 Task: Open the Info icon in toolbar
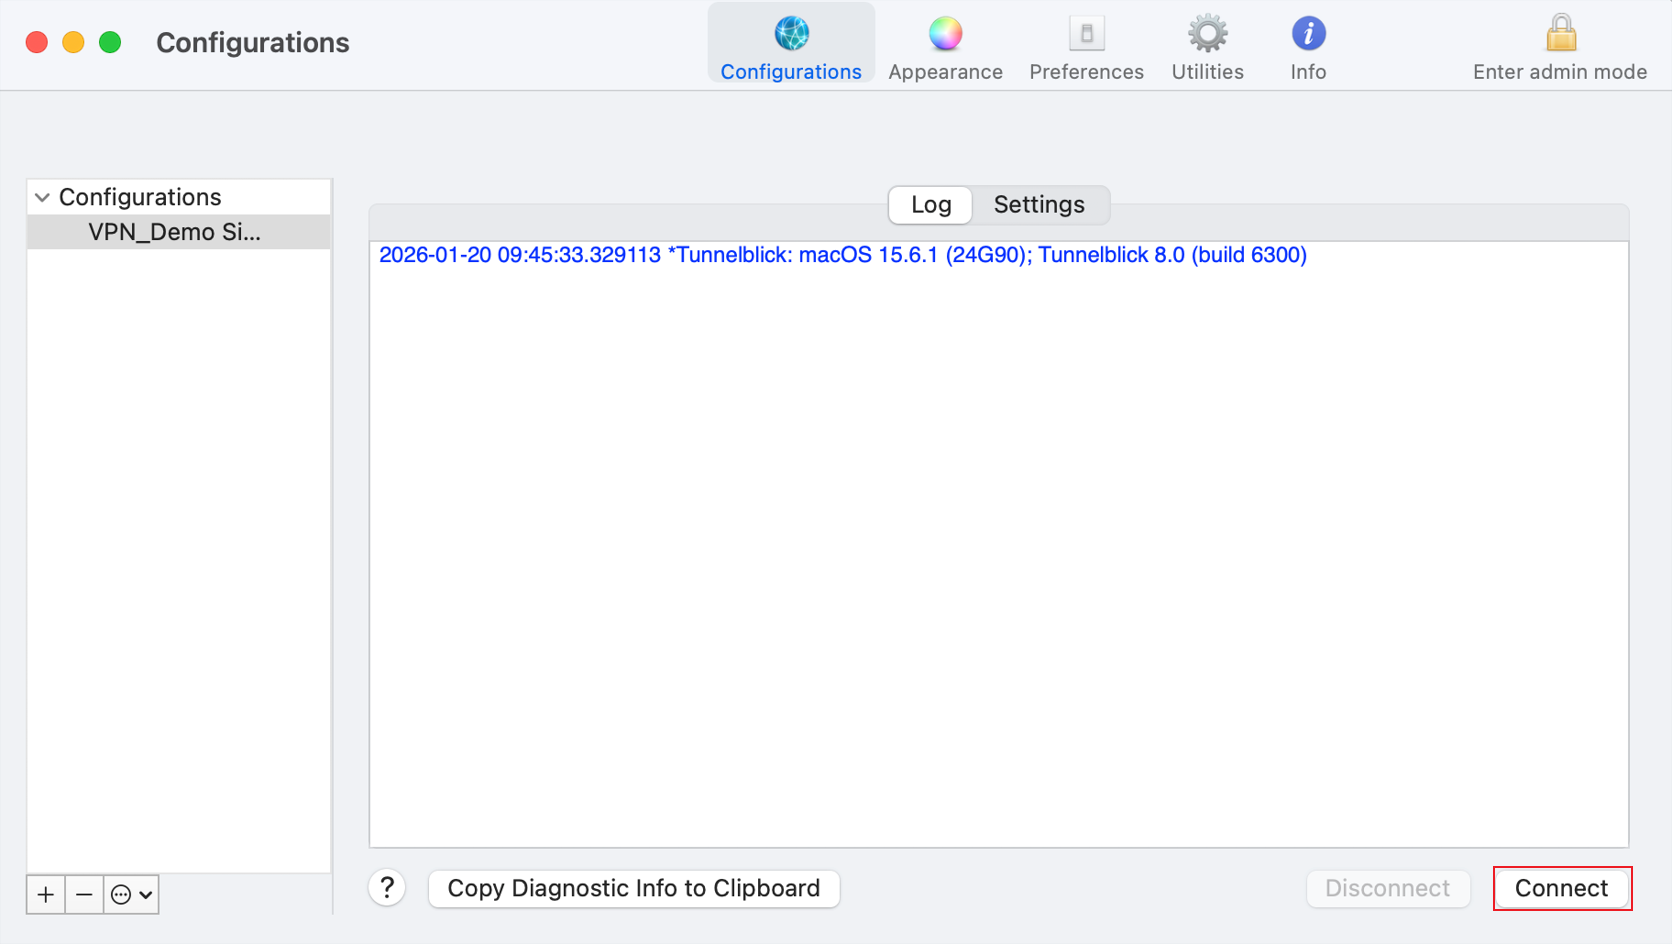coord(1308,34)
